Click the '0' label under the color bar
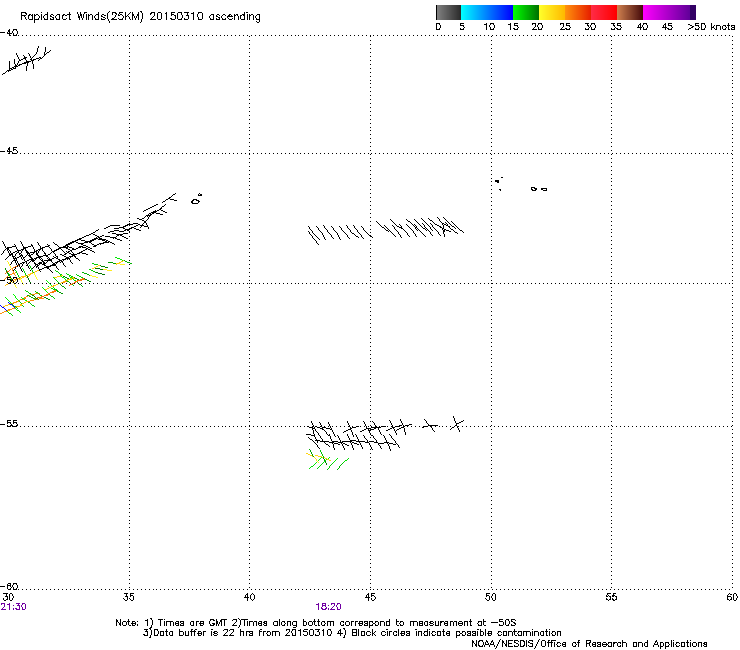This screenshot has width=740, height=650. click(438, 27)
